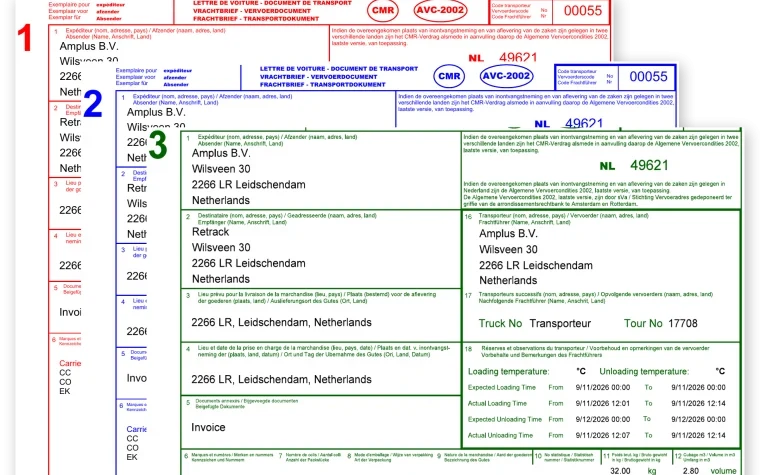This screenshot has height=475, width=760.
Task: Click consignee name 'Retrack' on green copy
Action: (210, 232)
